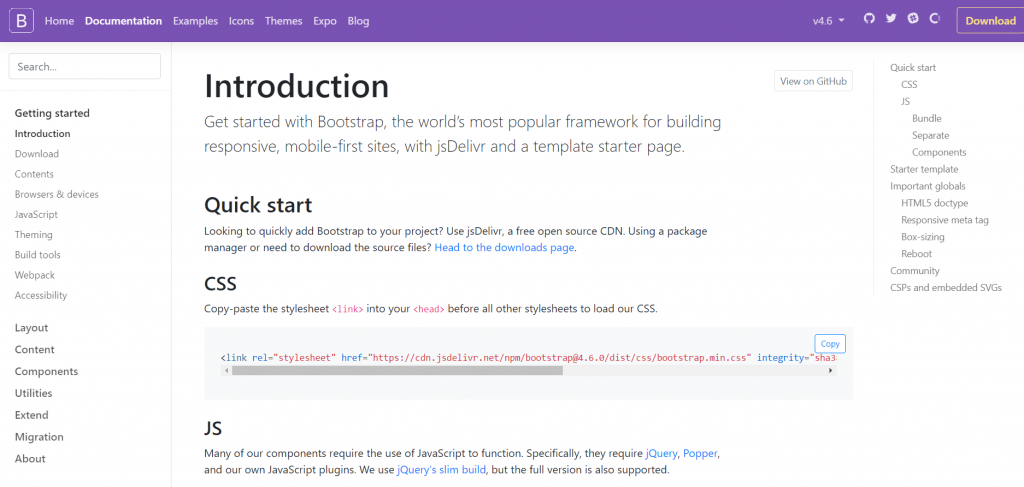Jump to Separate in table of contents
Screen dimensions: 1024x487
[931, 136]
